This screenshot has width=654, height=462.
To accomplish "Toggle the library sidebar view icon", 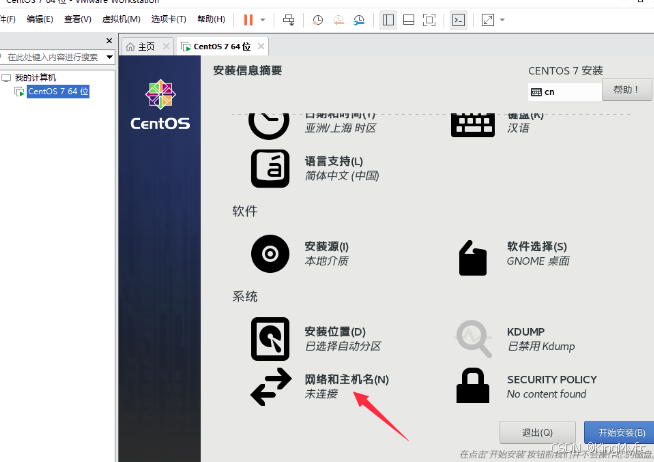I will coord(388,20).
